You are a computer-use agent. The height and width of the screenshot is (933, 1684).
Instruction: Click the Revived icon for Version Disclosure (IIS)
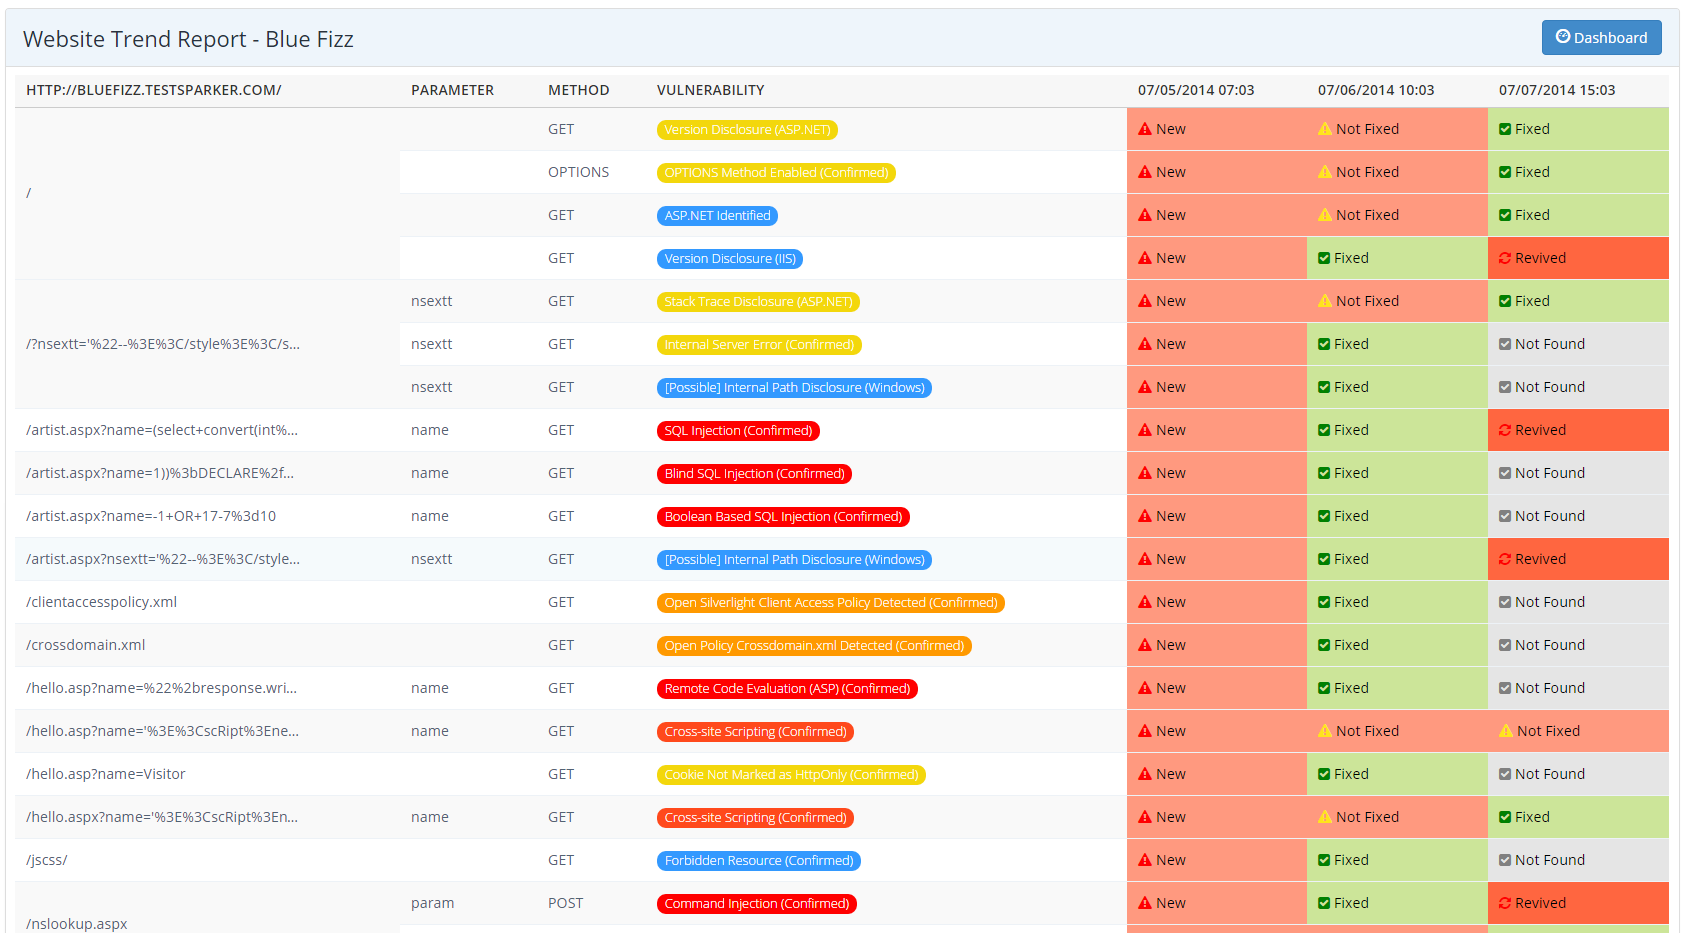pos(1504,258)
